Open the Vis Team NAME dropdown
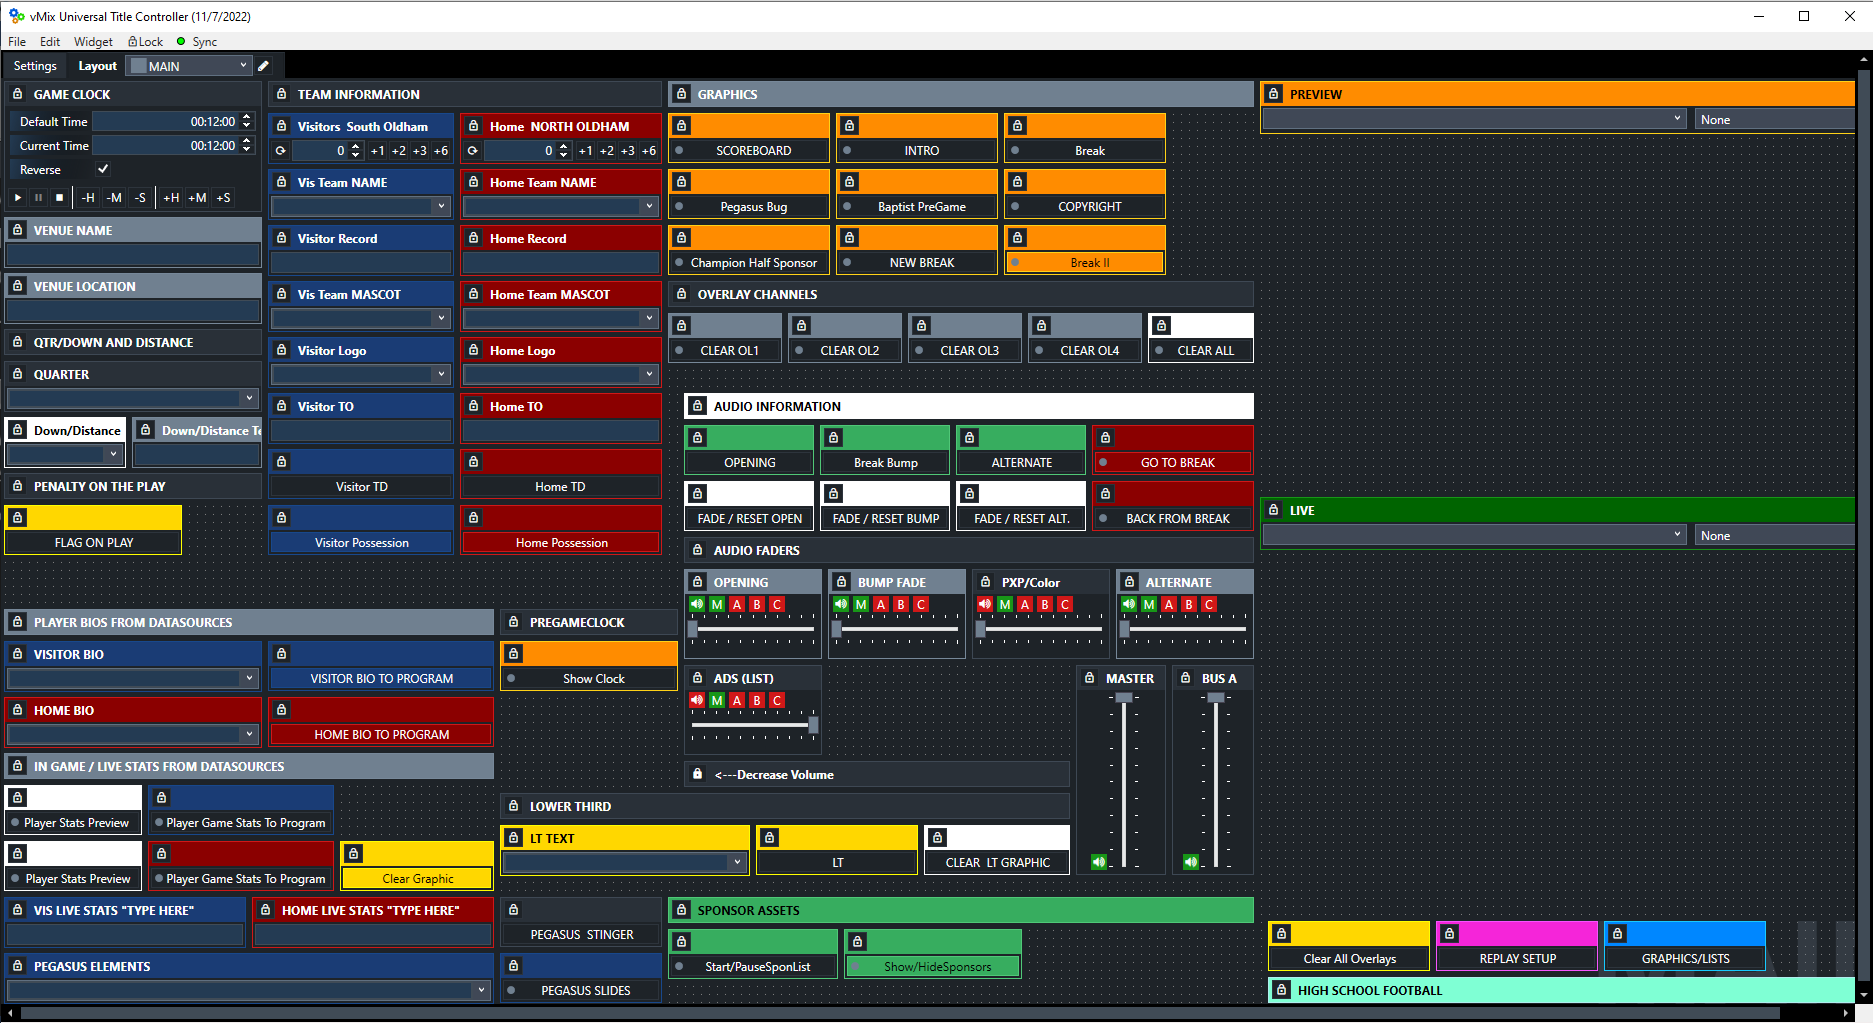The width and height of the screenshot is (1873, 1023). [x=441, y=206]
